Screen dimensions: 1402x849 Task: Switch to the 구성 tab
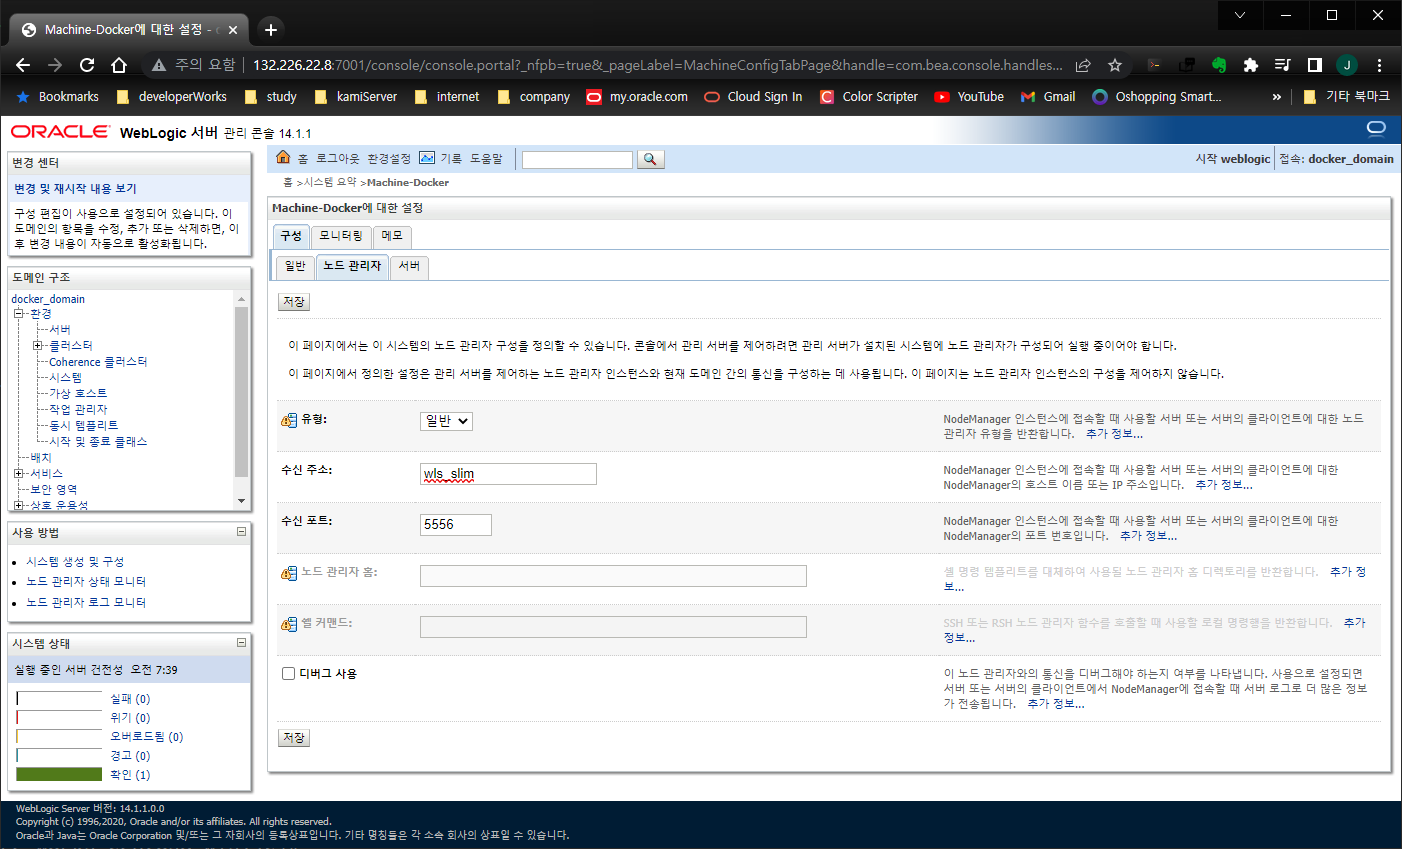(291, 236)
